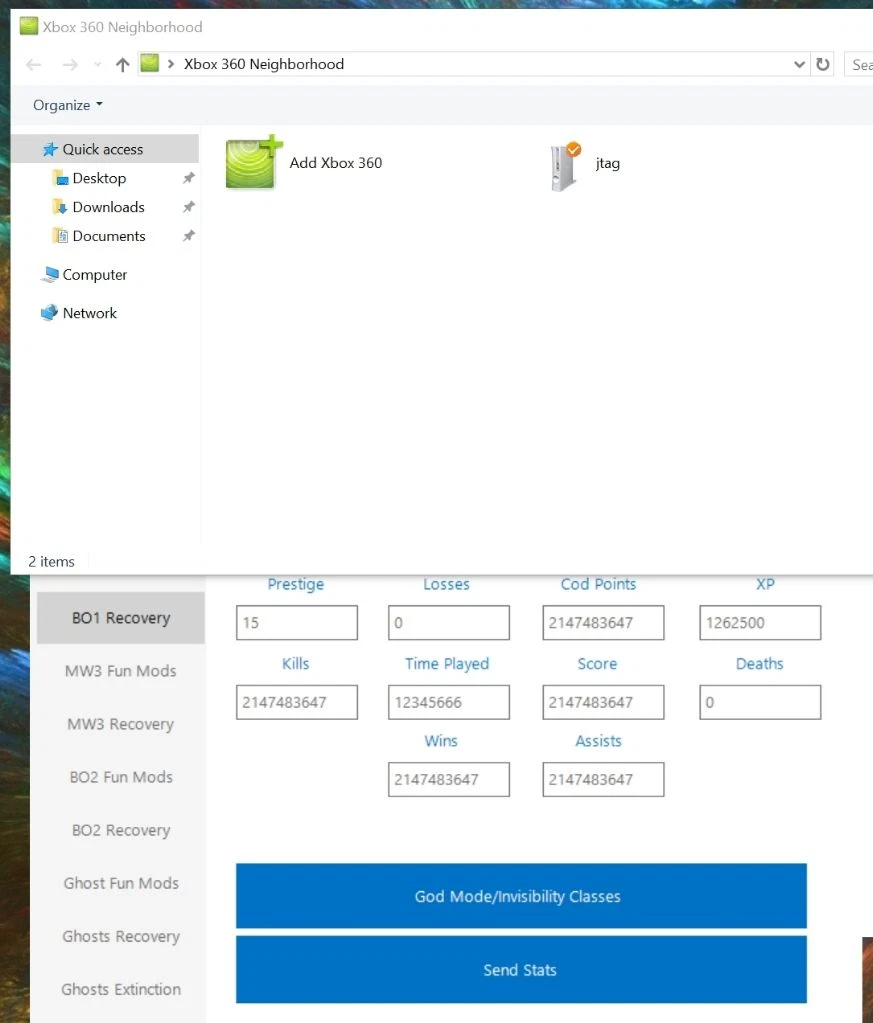Click the Wins input field
The height and width of the screenshot is (1023, 873).
[449, 779]
